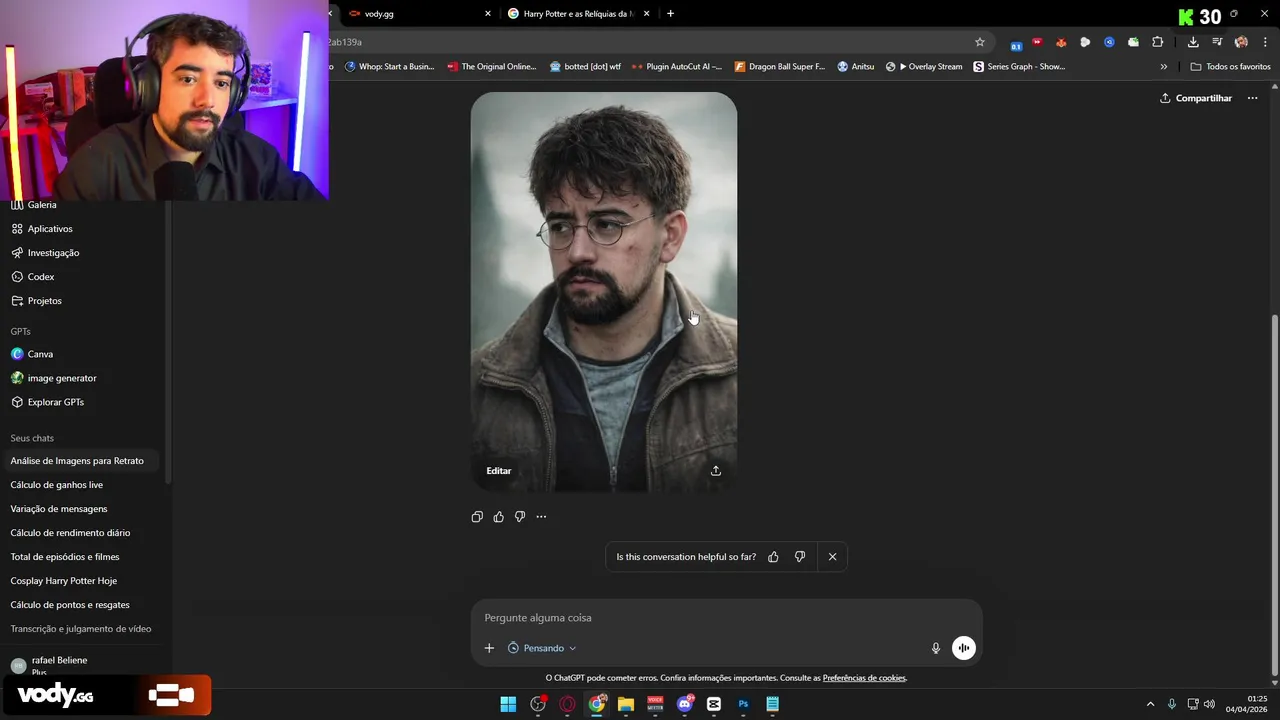Bookmark this page with the star icon
The height and width of the screenshot is (720, 1280).
click(980, 42)
